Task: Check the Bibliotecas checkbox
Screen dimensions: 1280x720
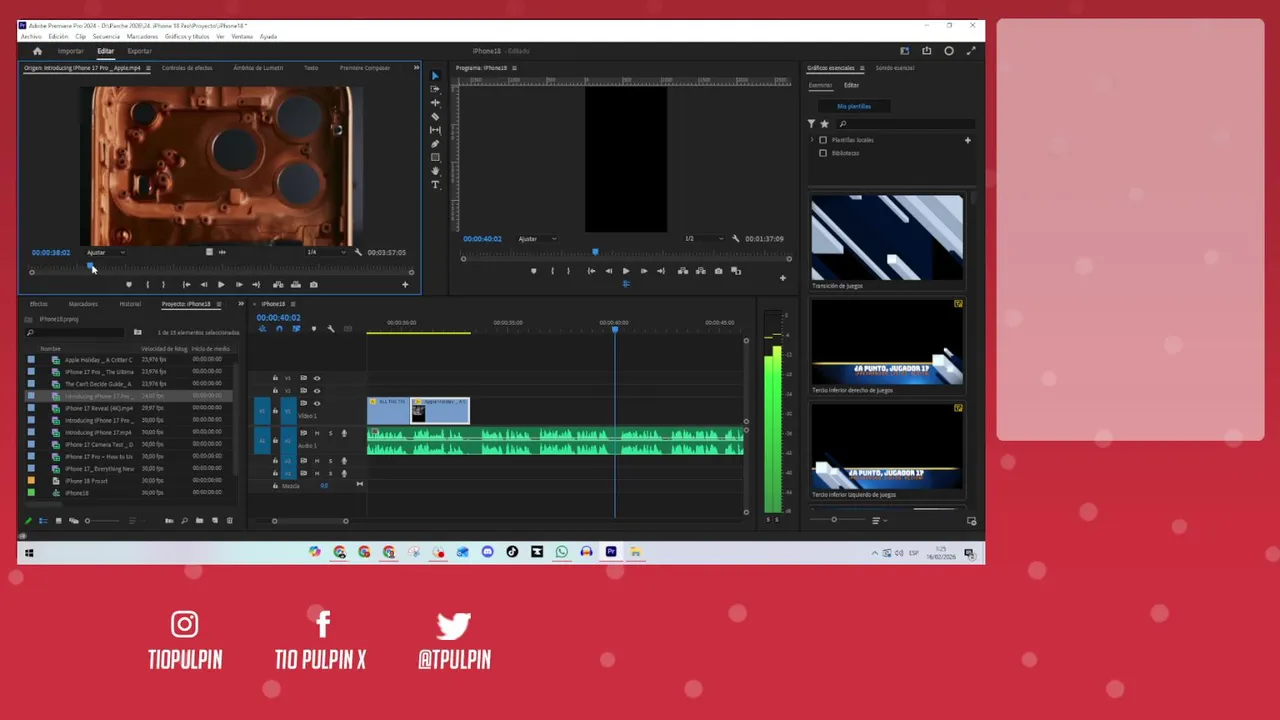Action: (x=823, y=153)
